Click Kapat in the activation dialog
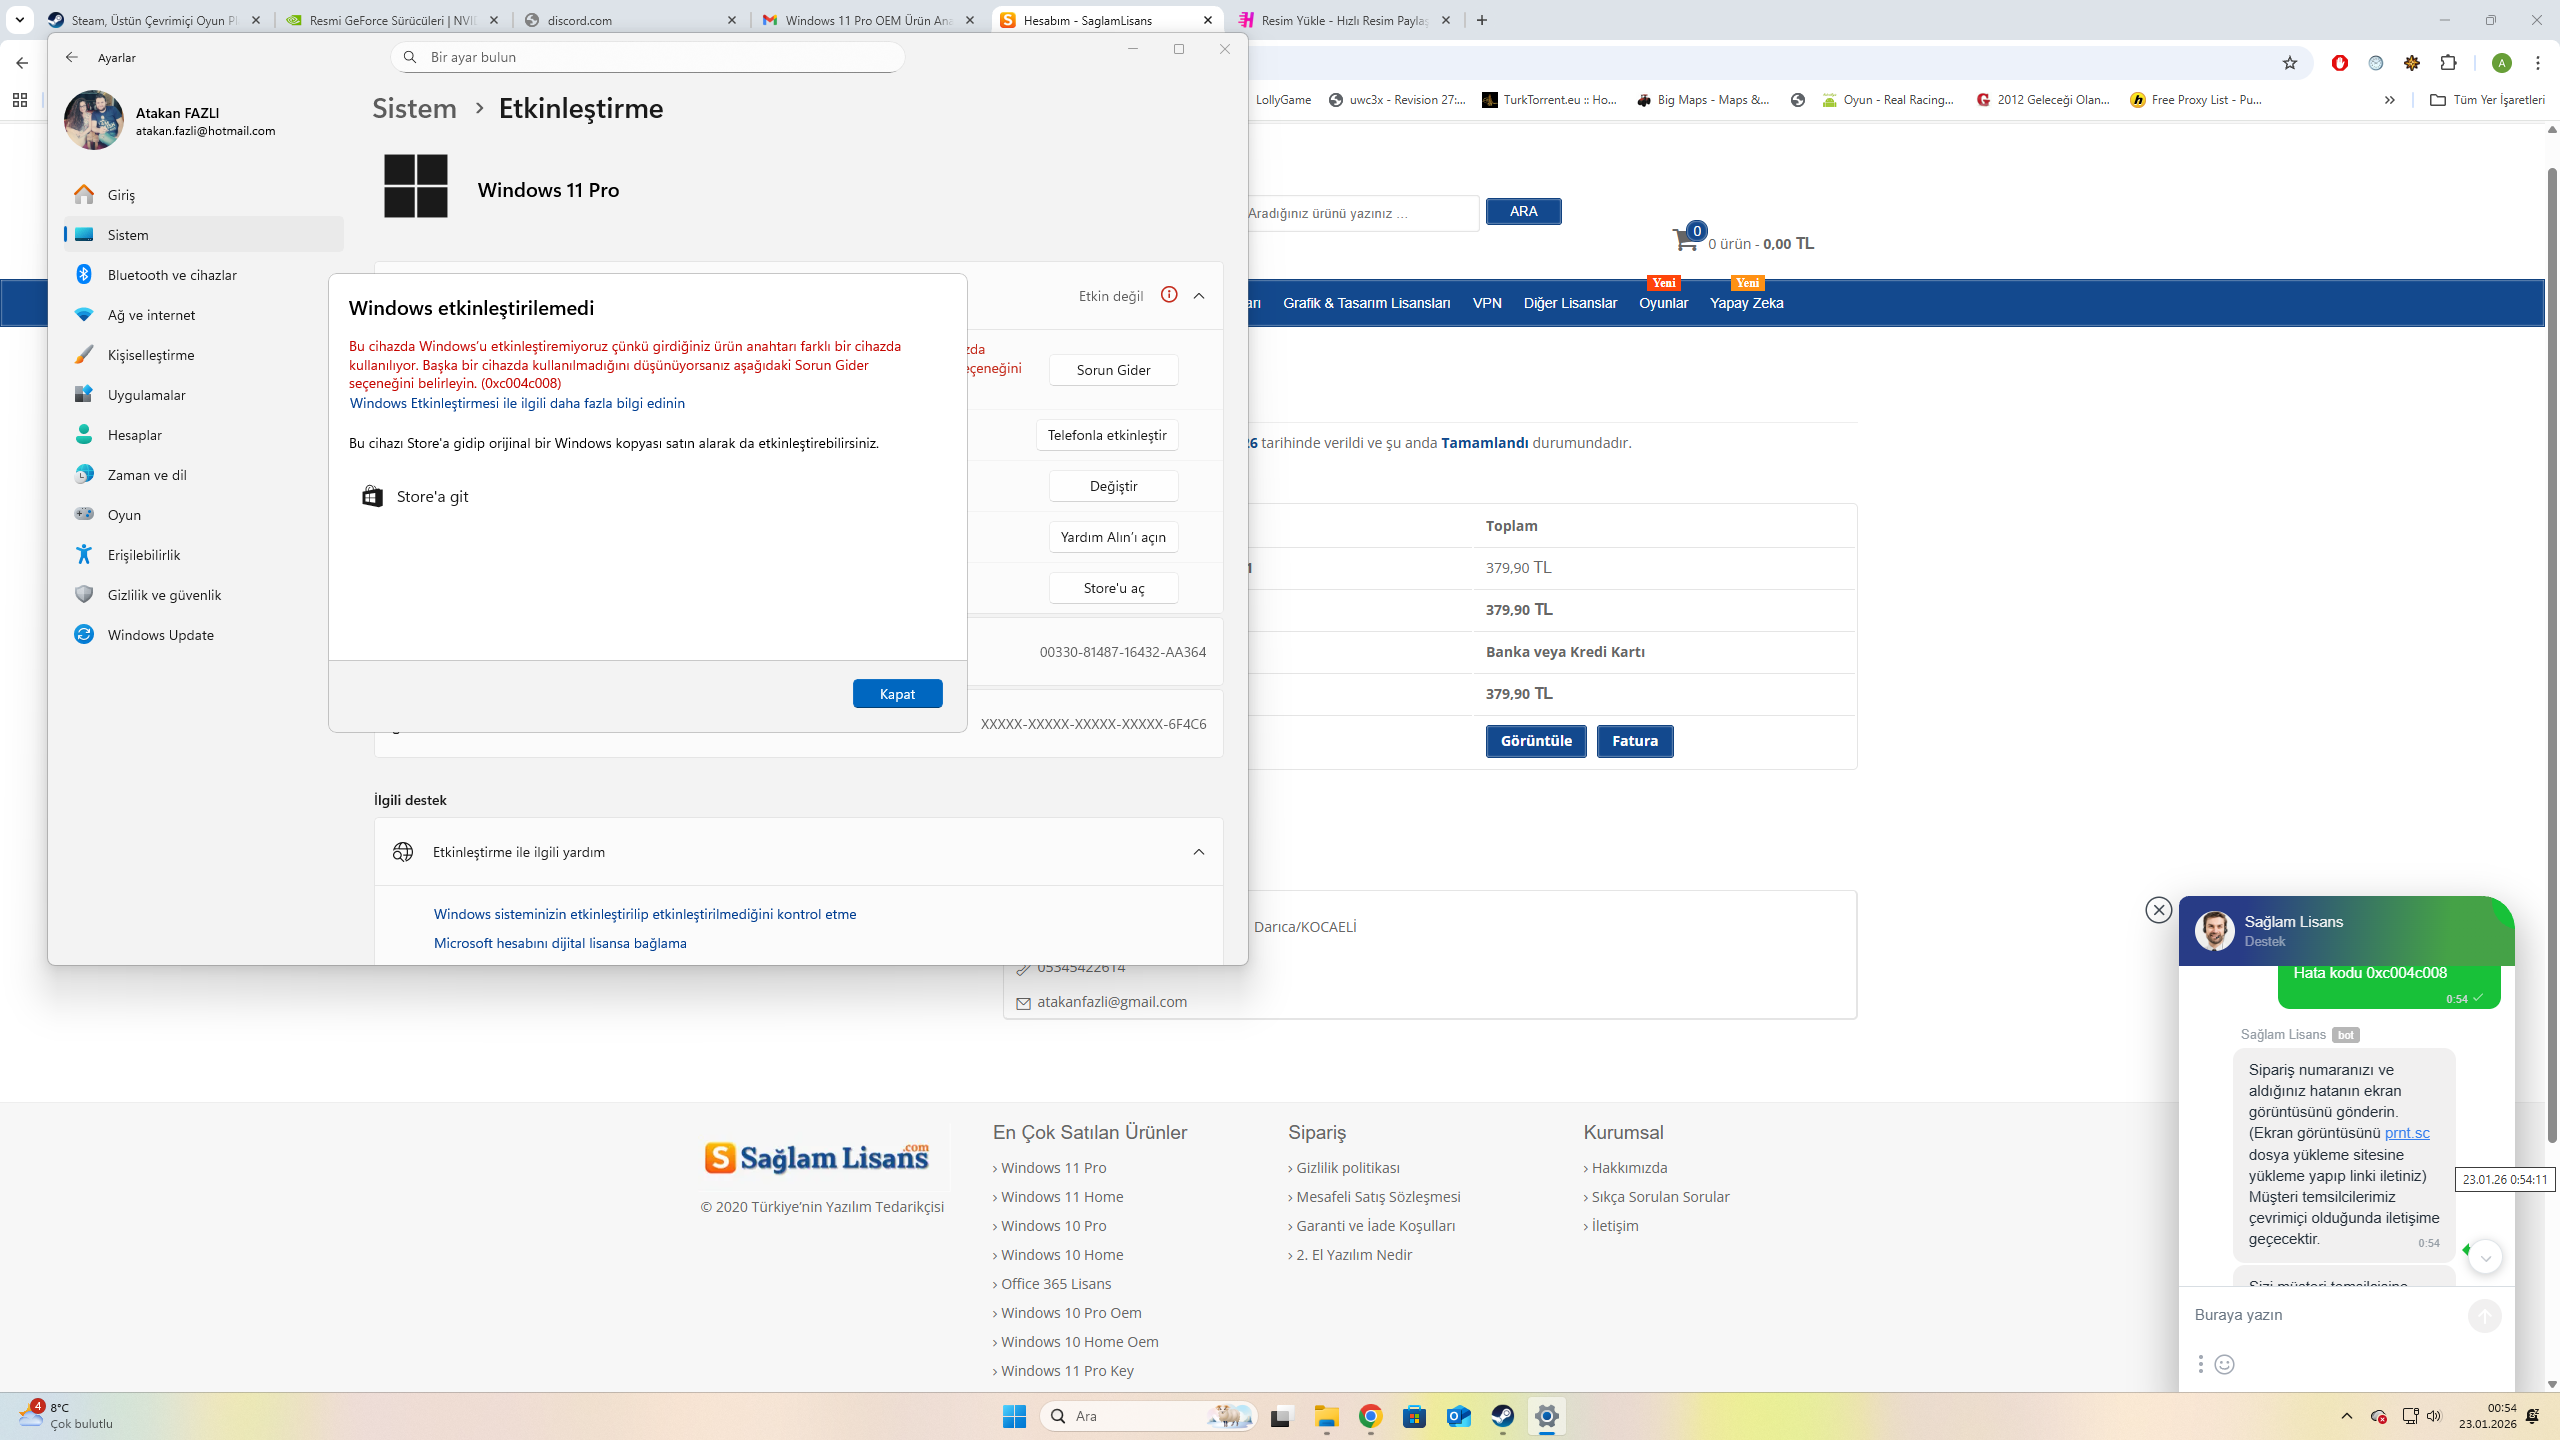 tap(897, 694)
